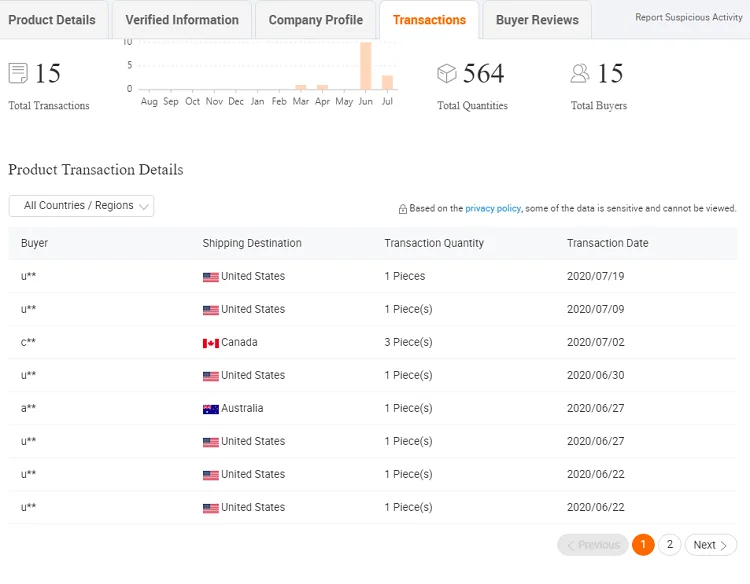750x584 pixels.
Task: Click the Next page button
Action: point(710,545)
